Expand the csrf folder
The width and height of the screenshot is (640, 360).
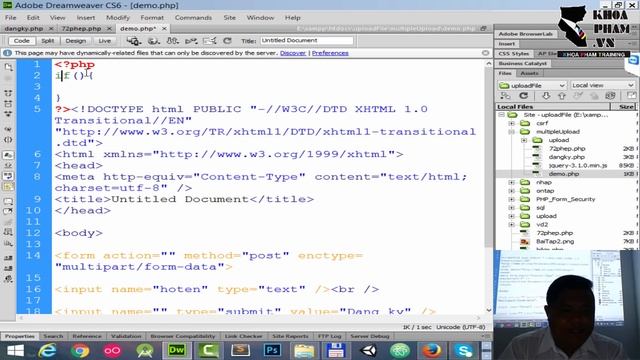tap(511, 123)
